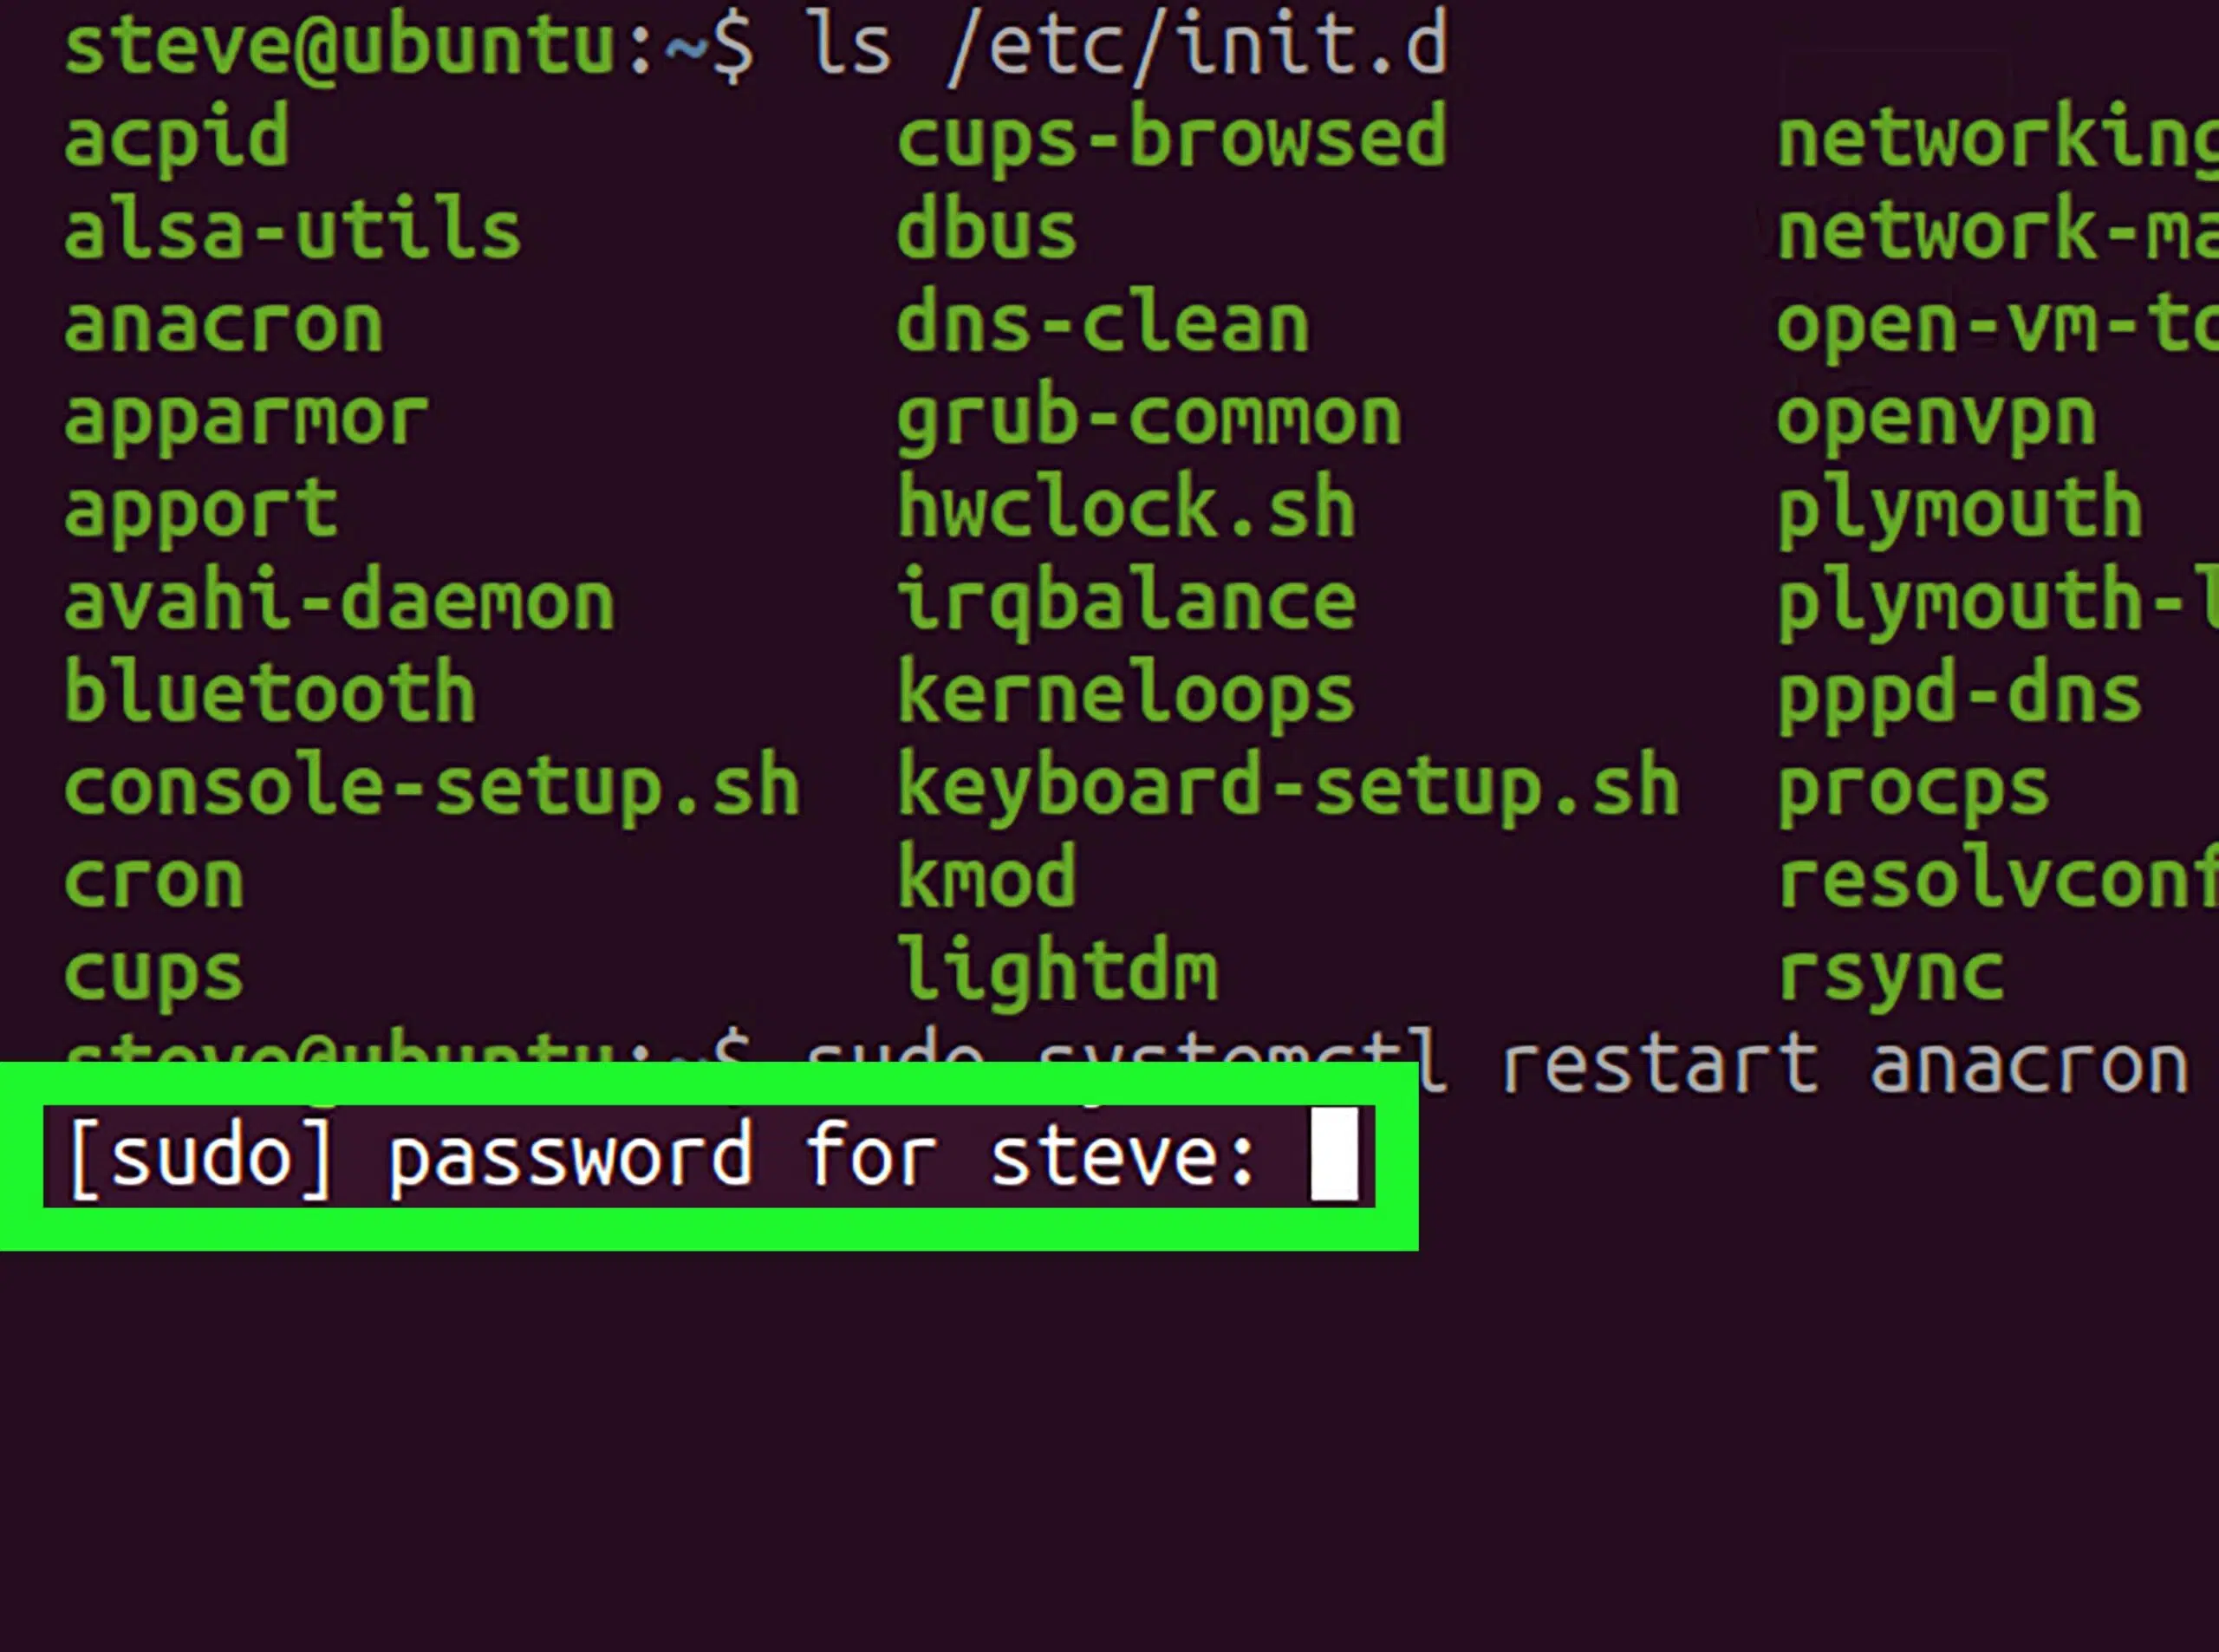Click the keyboard-setup.sh entry
The width and height of the screenshot is (2219, 1652).
(x=1287, y=787)
